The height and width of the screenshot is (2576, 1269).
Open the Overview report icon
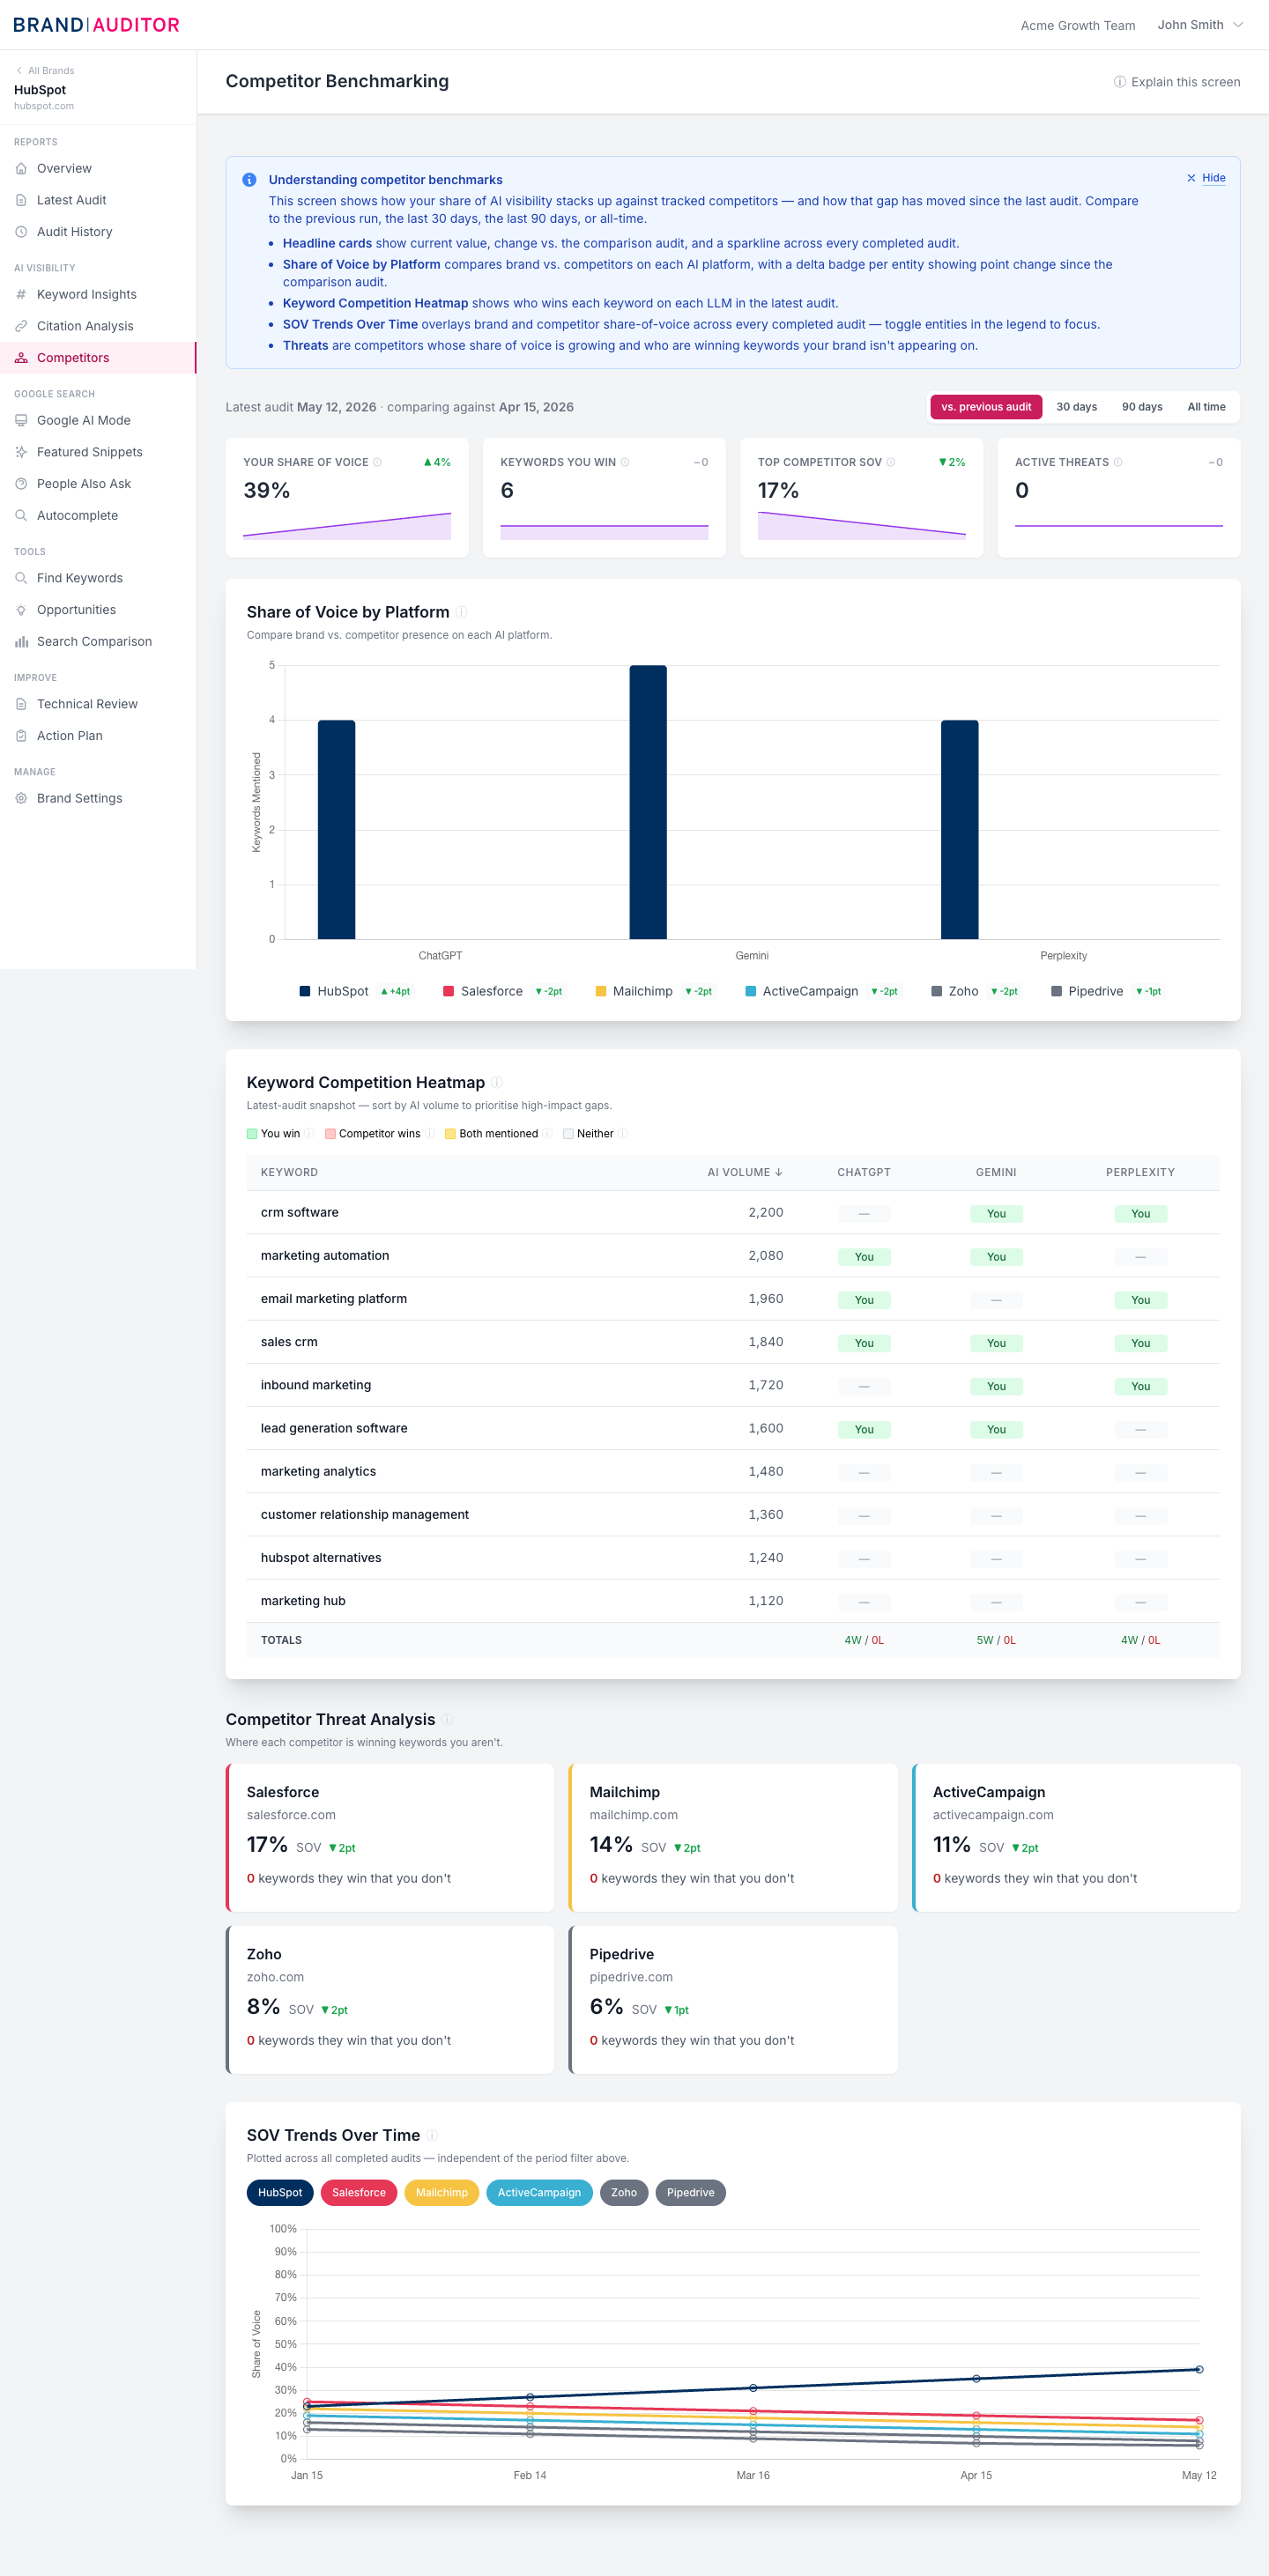[21, 168]
